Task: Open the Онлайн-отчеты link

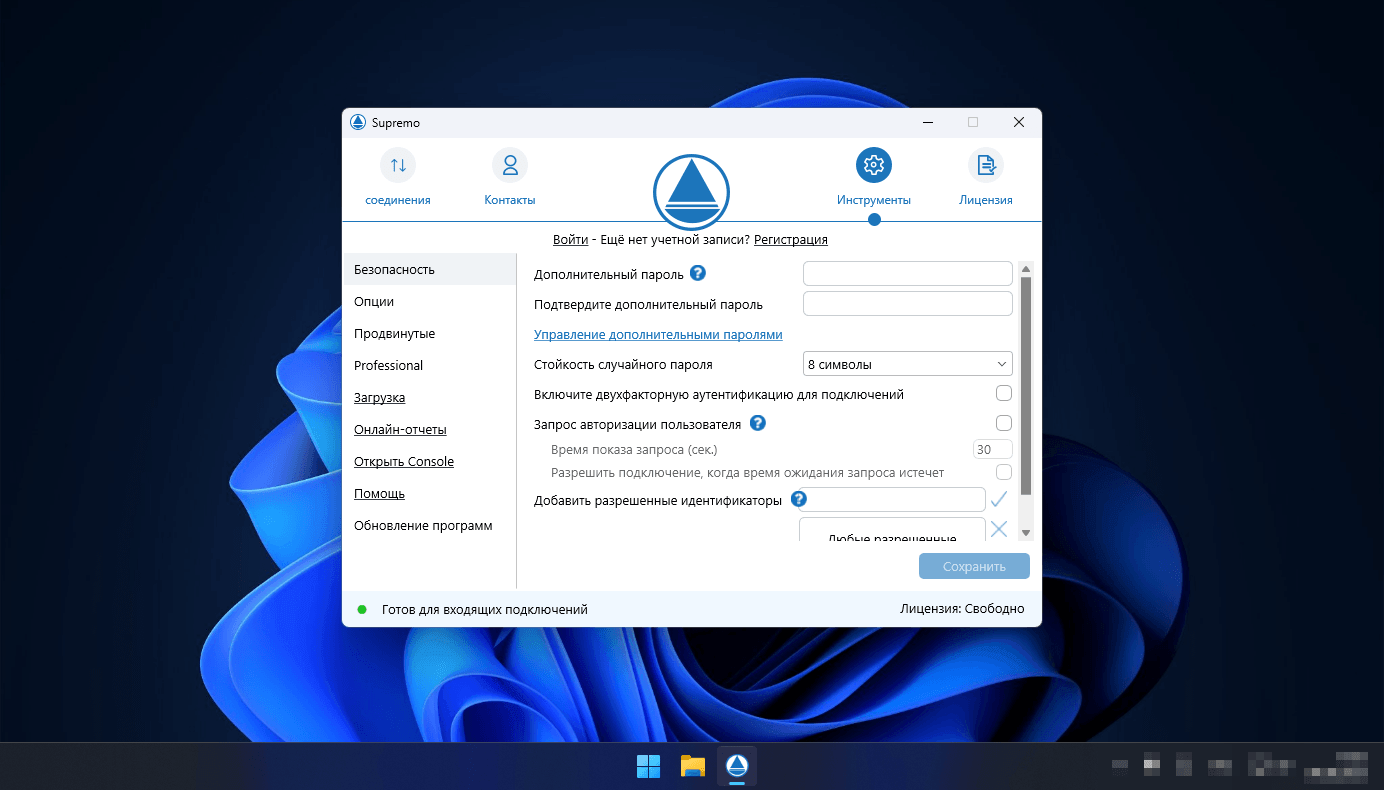Action: (400, 429)
